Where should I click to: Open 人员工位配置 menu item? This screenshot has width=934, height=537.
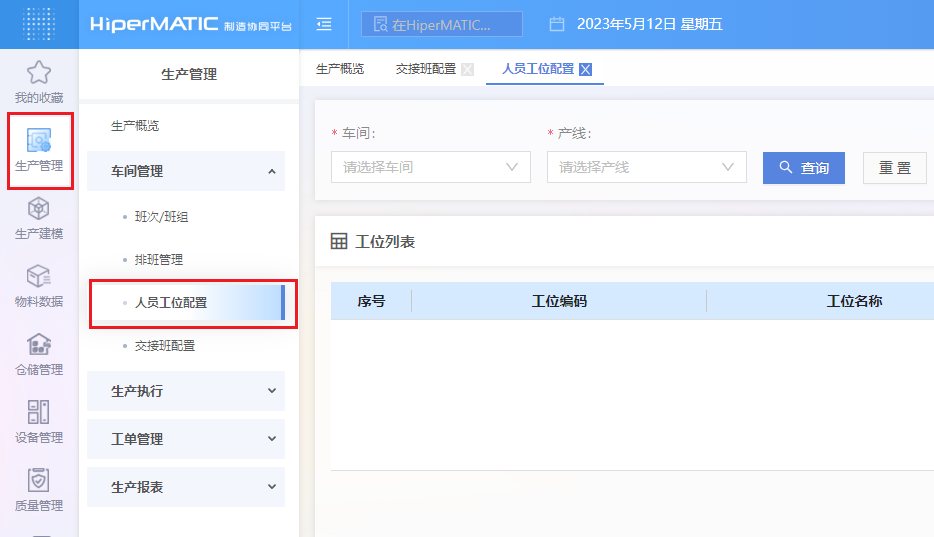188,302
